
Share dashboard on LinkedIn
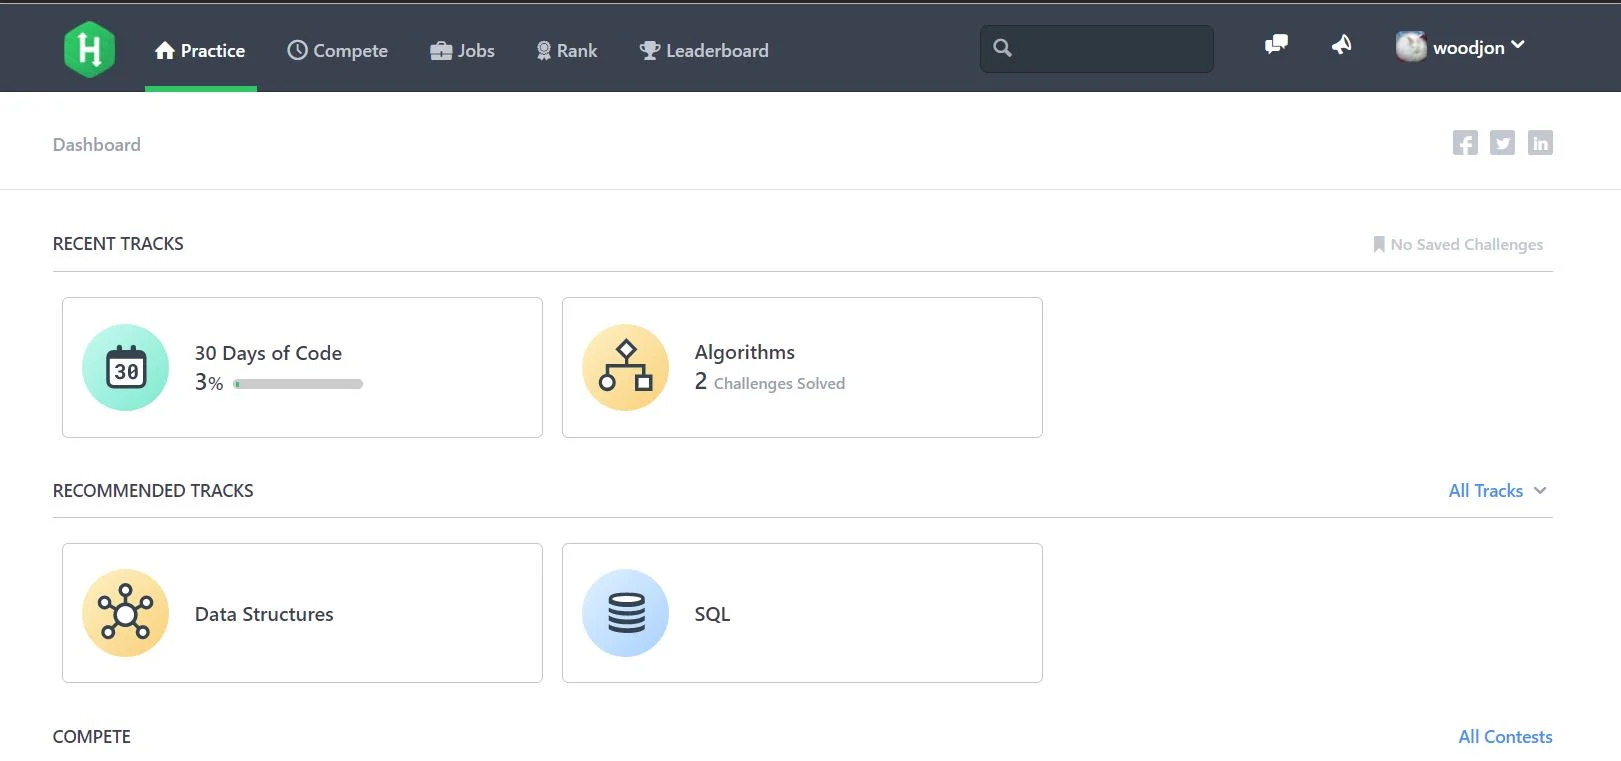point(1540,143)
